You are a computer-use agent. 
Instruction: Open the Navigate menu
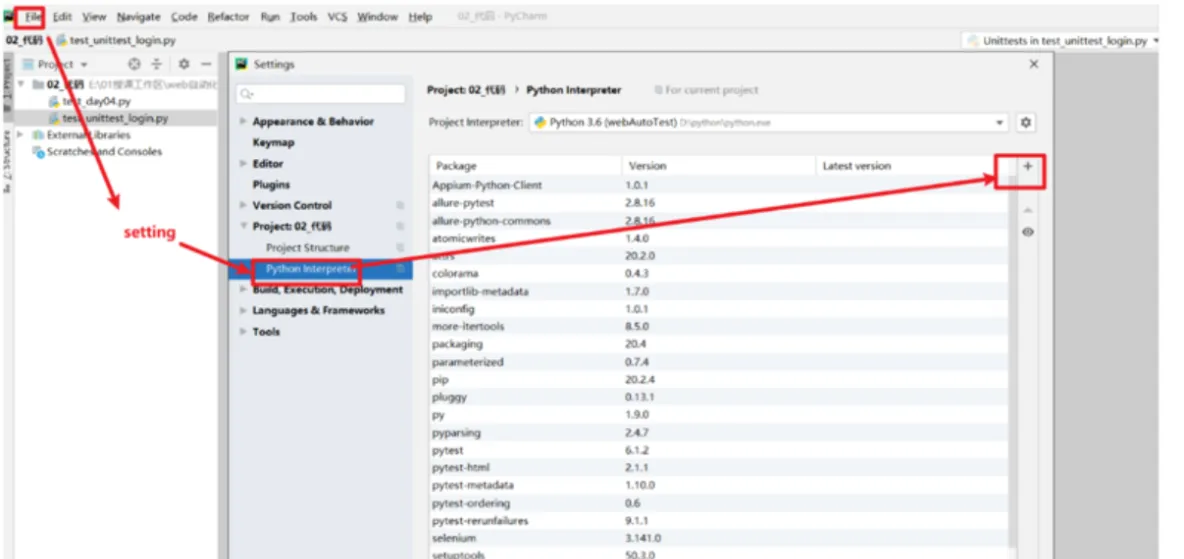click(139, 17)
